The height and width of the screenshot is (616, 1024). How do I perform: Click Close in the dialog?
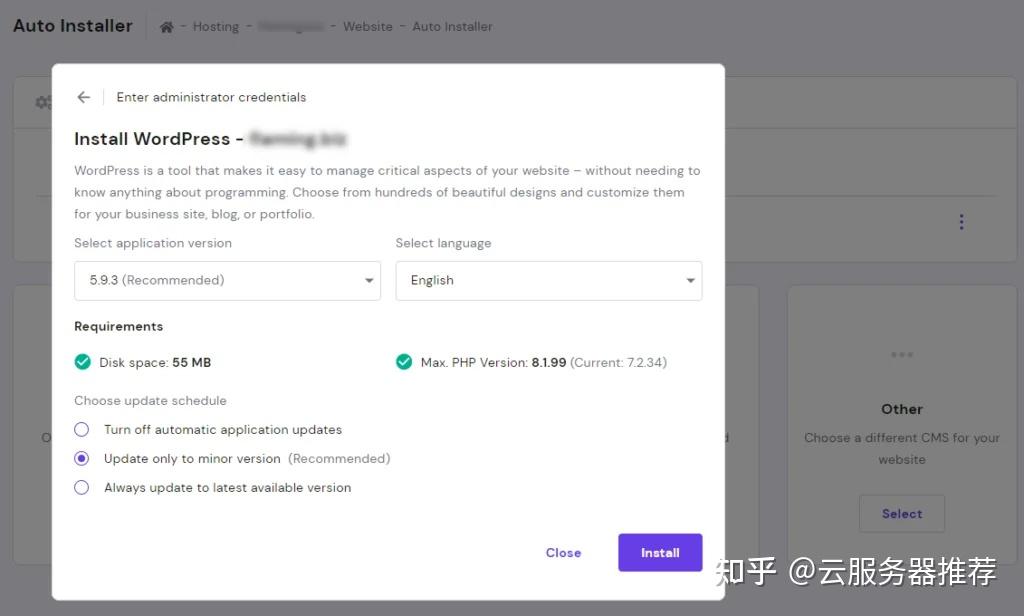tap(563, 553)
